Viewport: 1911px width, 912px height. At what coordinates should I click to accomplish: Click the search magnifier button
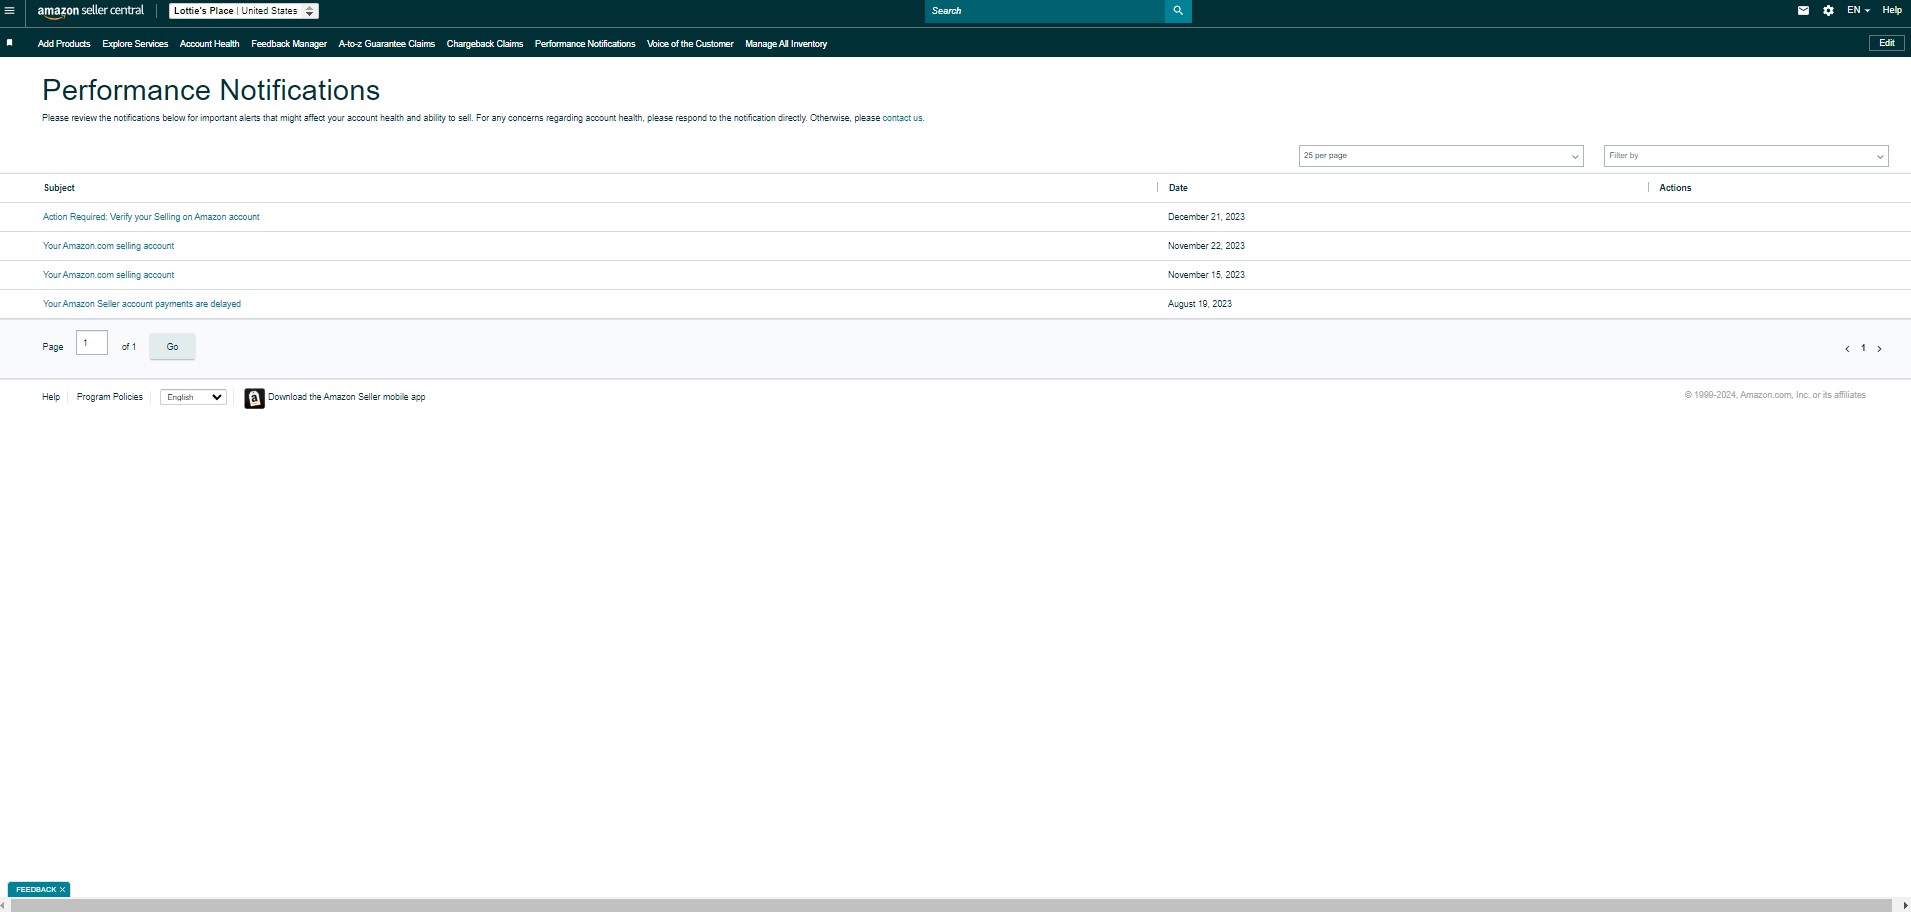[x=1178, y=11]
